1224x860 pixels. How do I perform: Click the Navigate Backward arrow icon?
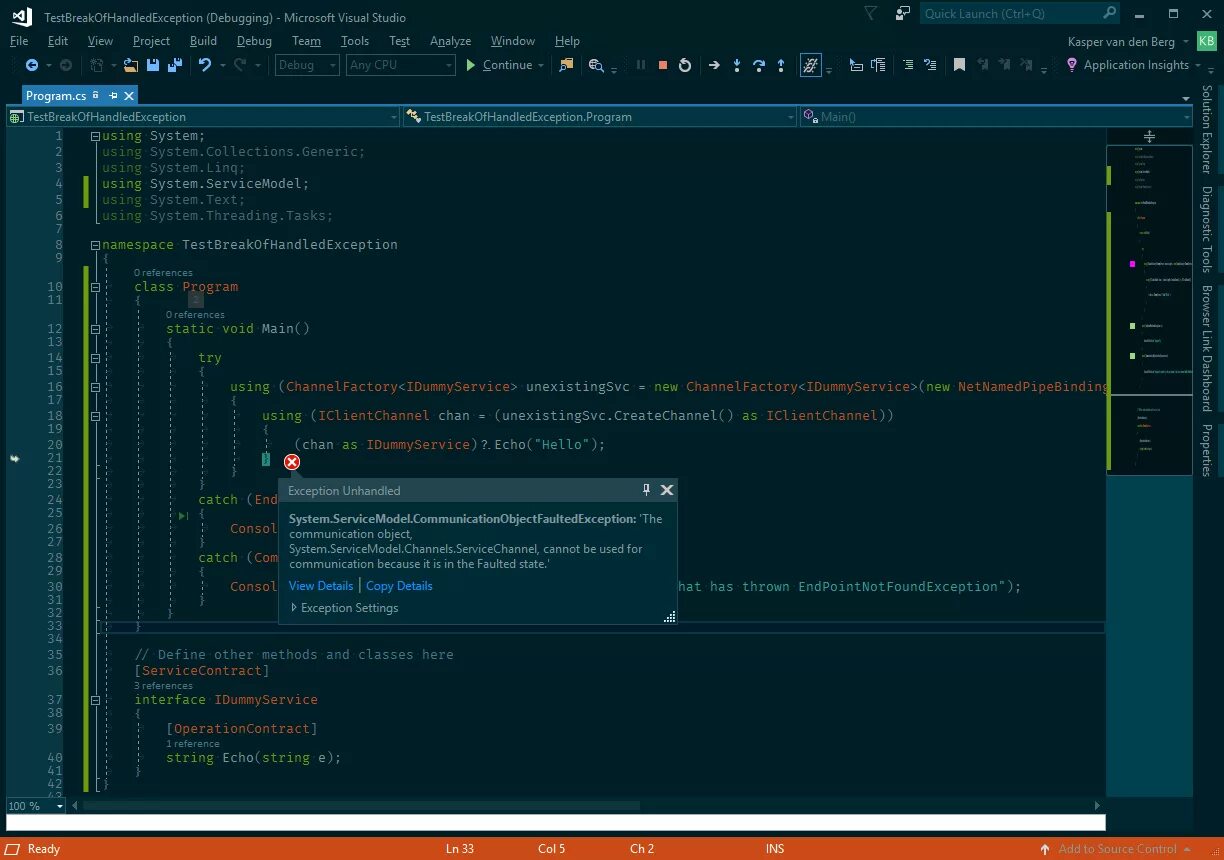tap(32, 65)
